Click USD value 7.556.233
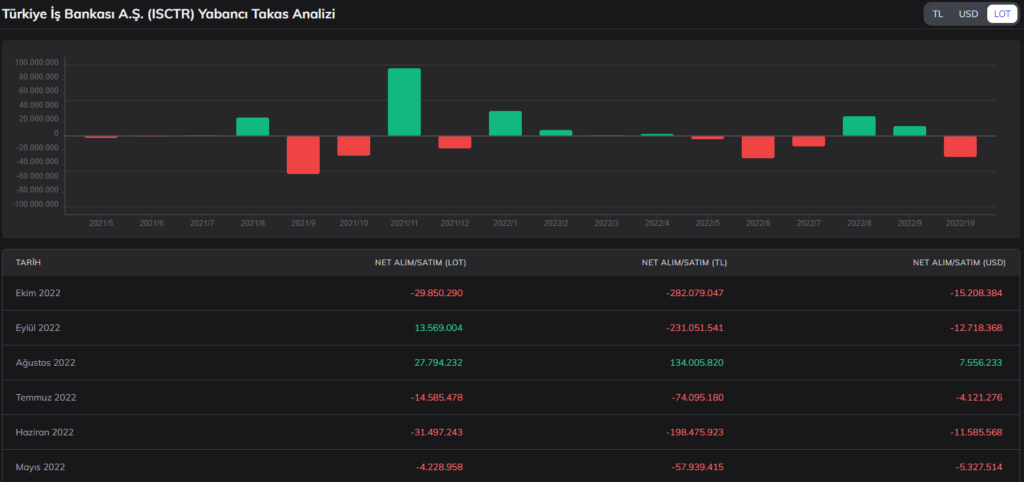1024x482 pixels. tap(981, 362)
